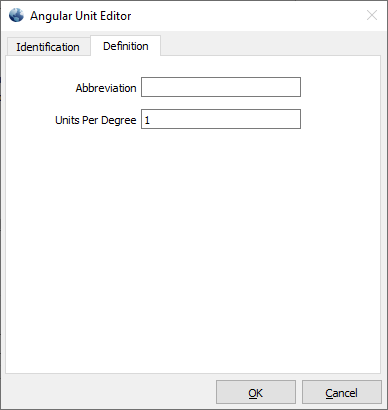This screenshot has height=410, width=388.
Task: Click the empty strip right of Definition tab
Action: (270, 45)
